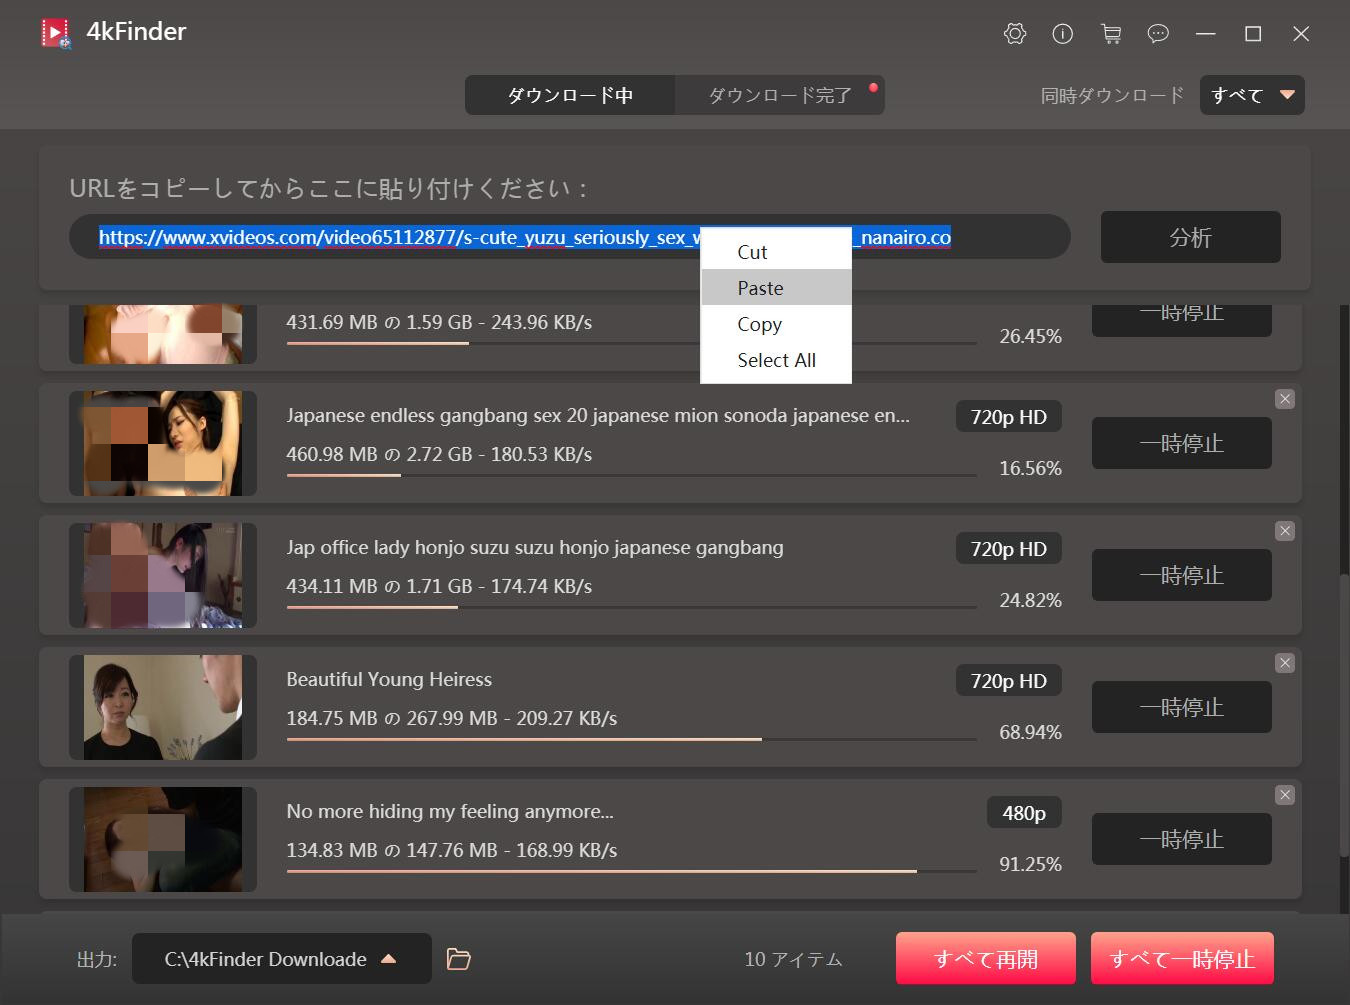
Task: Click the 720p HD badge on Beautiful Young Heiress
Action: (x=1009, y=681)
